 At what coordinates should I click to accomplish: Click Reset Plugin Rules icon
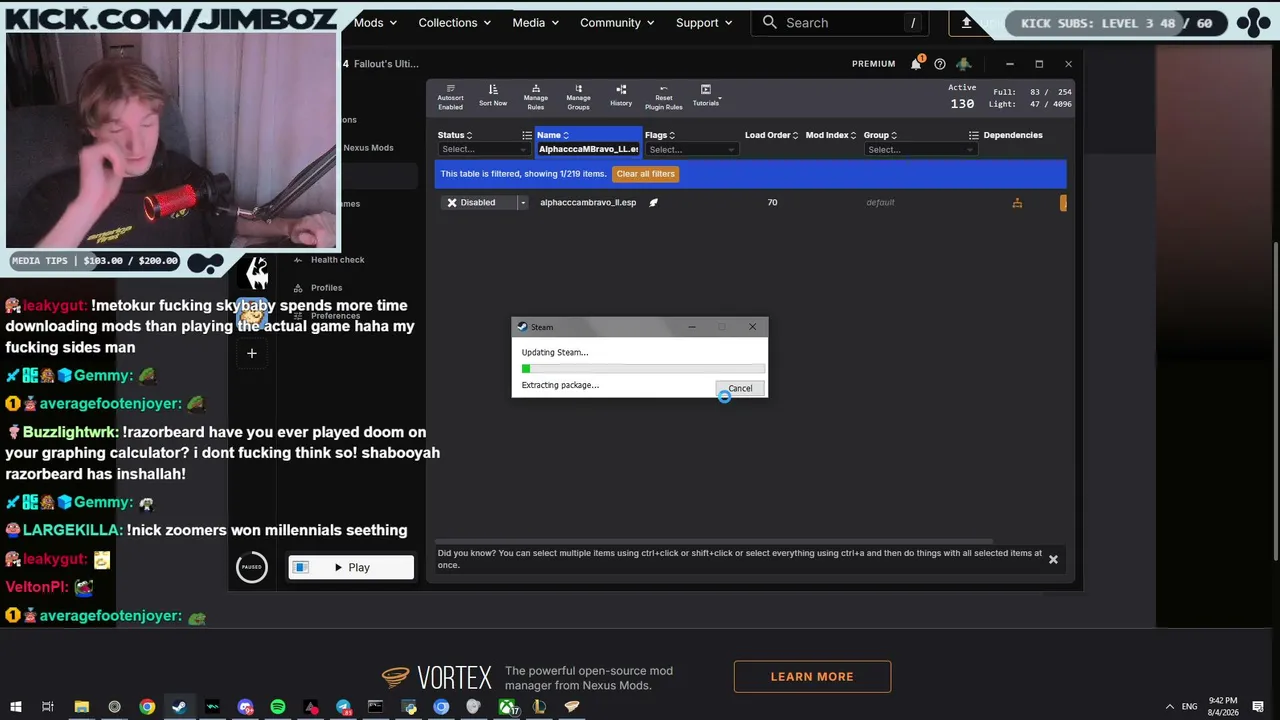[663, 96]
